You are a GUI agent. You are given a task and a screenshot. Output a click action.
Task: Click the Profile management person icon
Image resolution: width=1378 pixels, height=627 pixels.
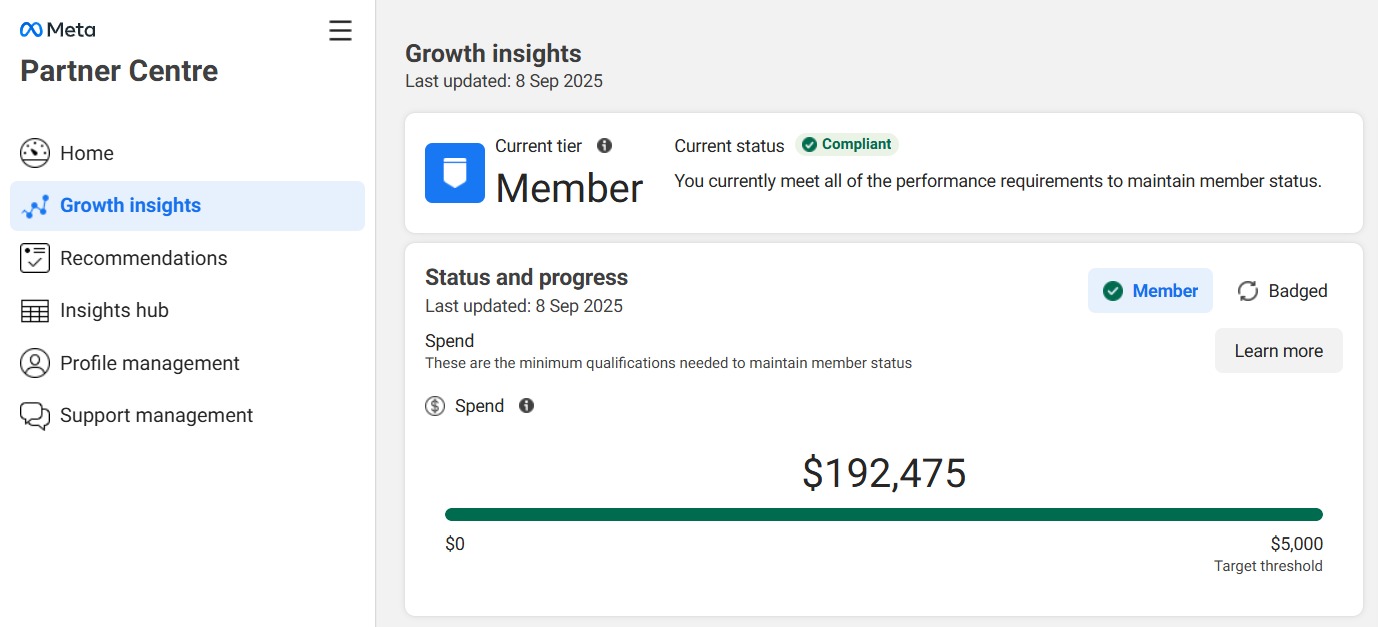35,363
